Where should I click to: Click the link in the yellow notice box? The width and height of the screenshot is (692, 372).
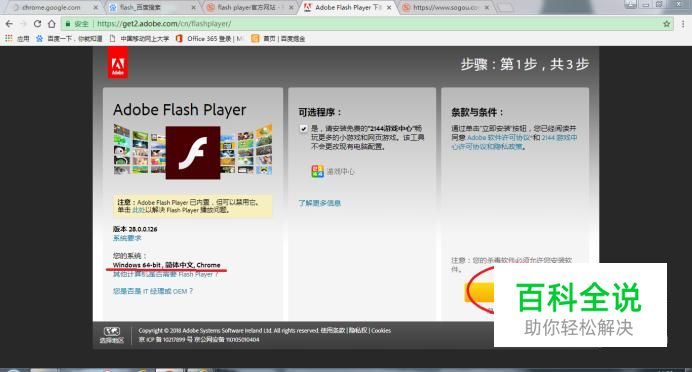coord(138,210)
